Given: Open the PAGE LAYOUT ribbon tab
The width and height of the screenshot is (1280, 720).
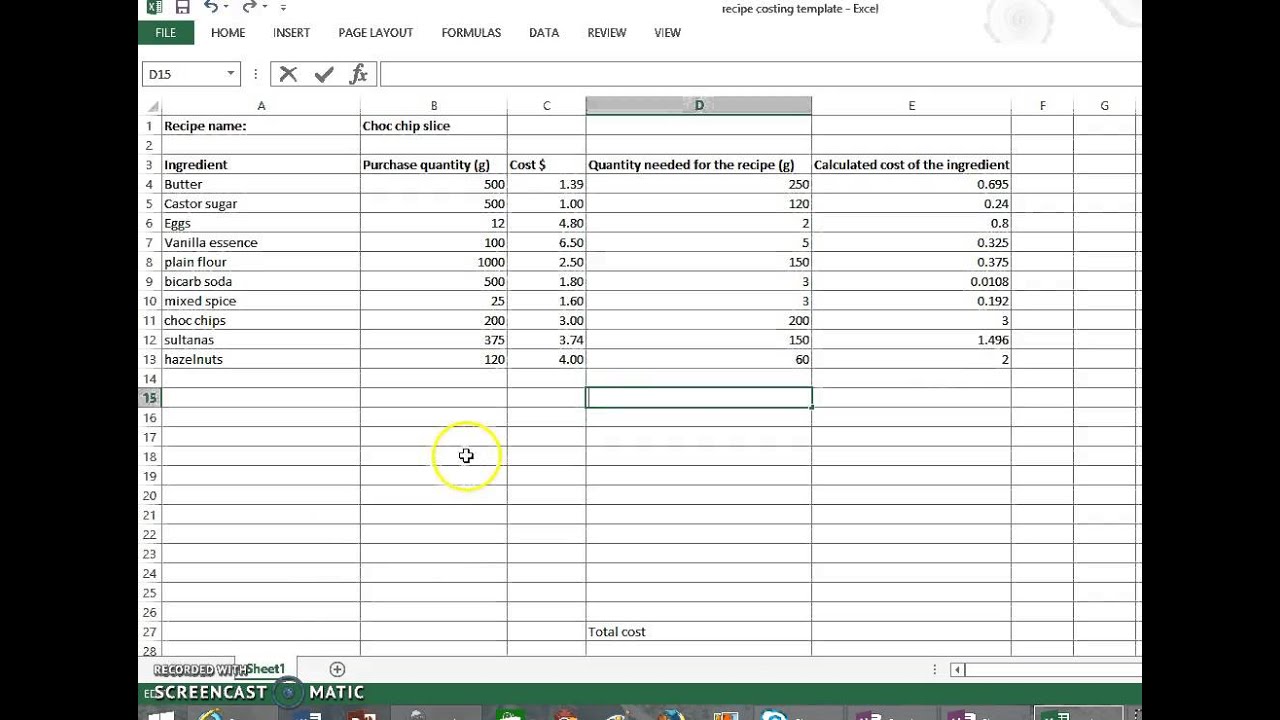Looking at the screenshot, I should click(x=375, y=33).
